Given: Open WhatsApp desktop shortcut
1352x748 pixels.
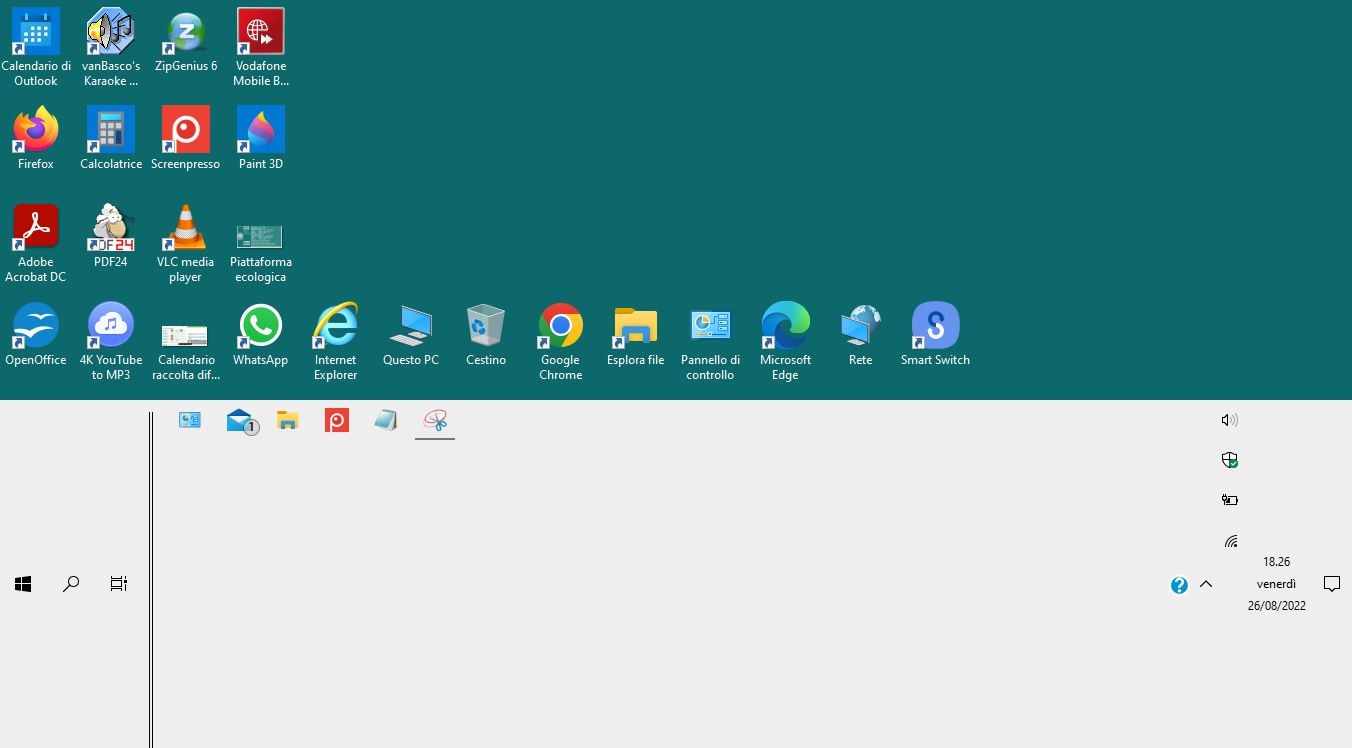Looking at the screenshot, I should (x=261, y=334).
